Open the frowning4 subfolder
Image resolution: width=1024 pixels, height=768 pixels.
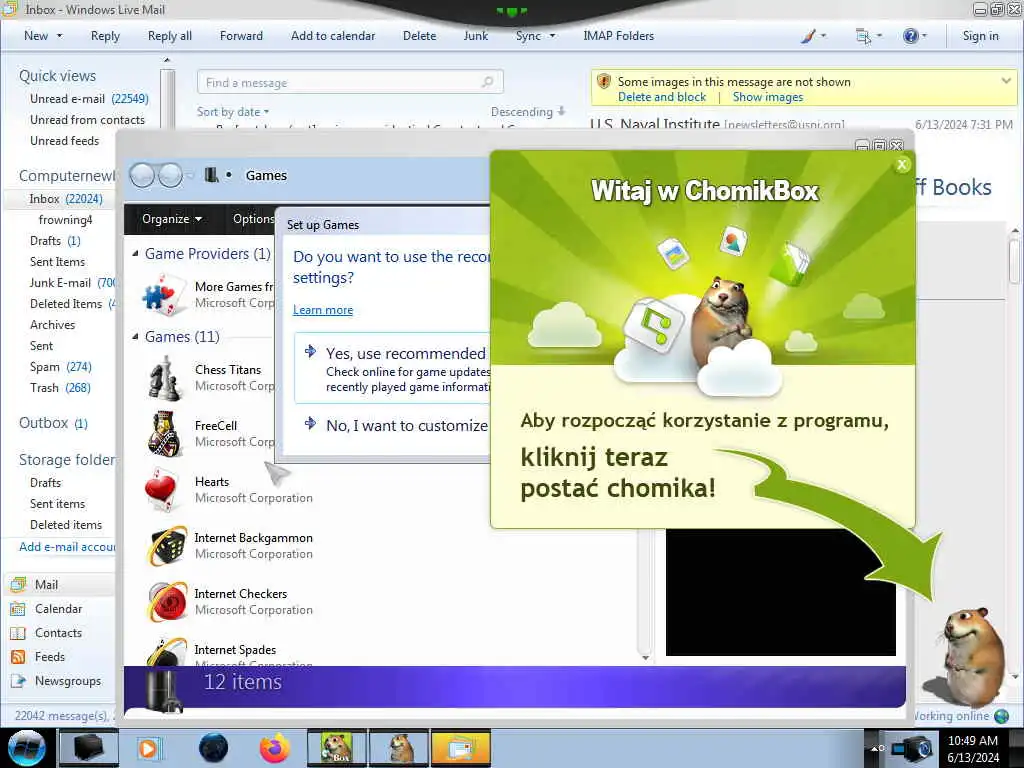(x=65, y=219)
